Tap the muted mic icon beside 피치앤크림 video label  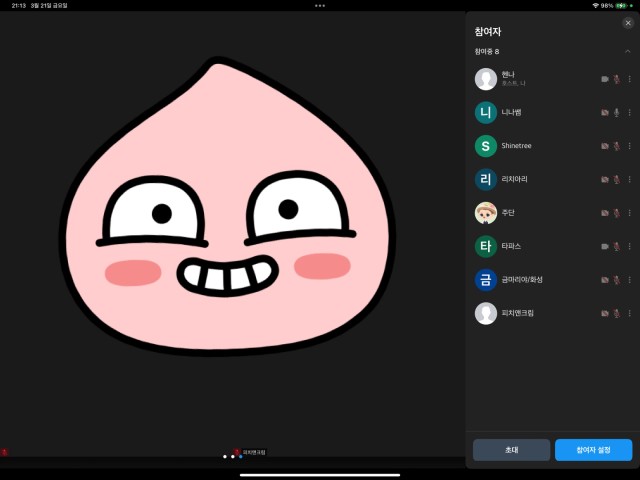(237, 452)
